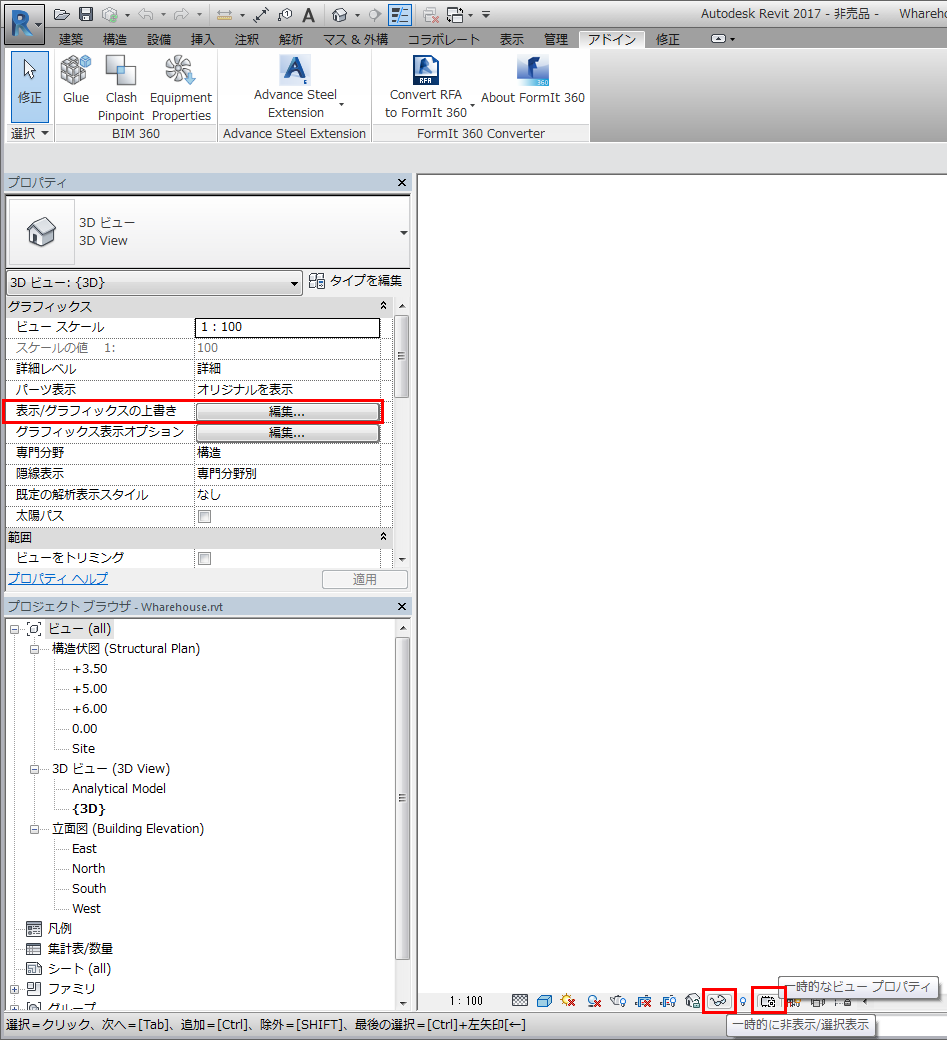
Task: Switch to the 構造 ribbon tab
Action: point(115,39)
